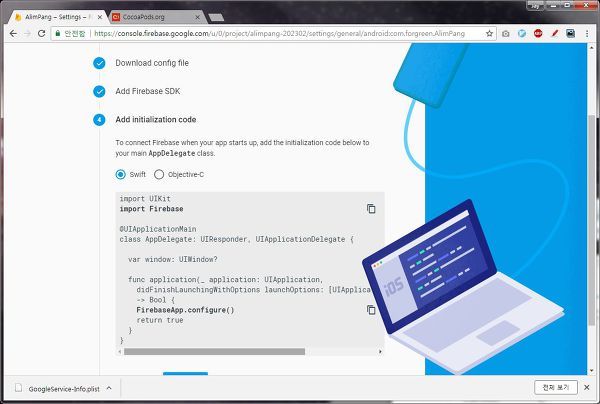Click the code scrollbar right arrow
Viewport: 600px width, 404px height.
(x=380, y=352)
